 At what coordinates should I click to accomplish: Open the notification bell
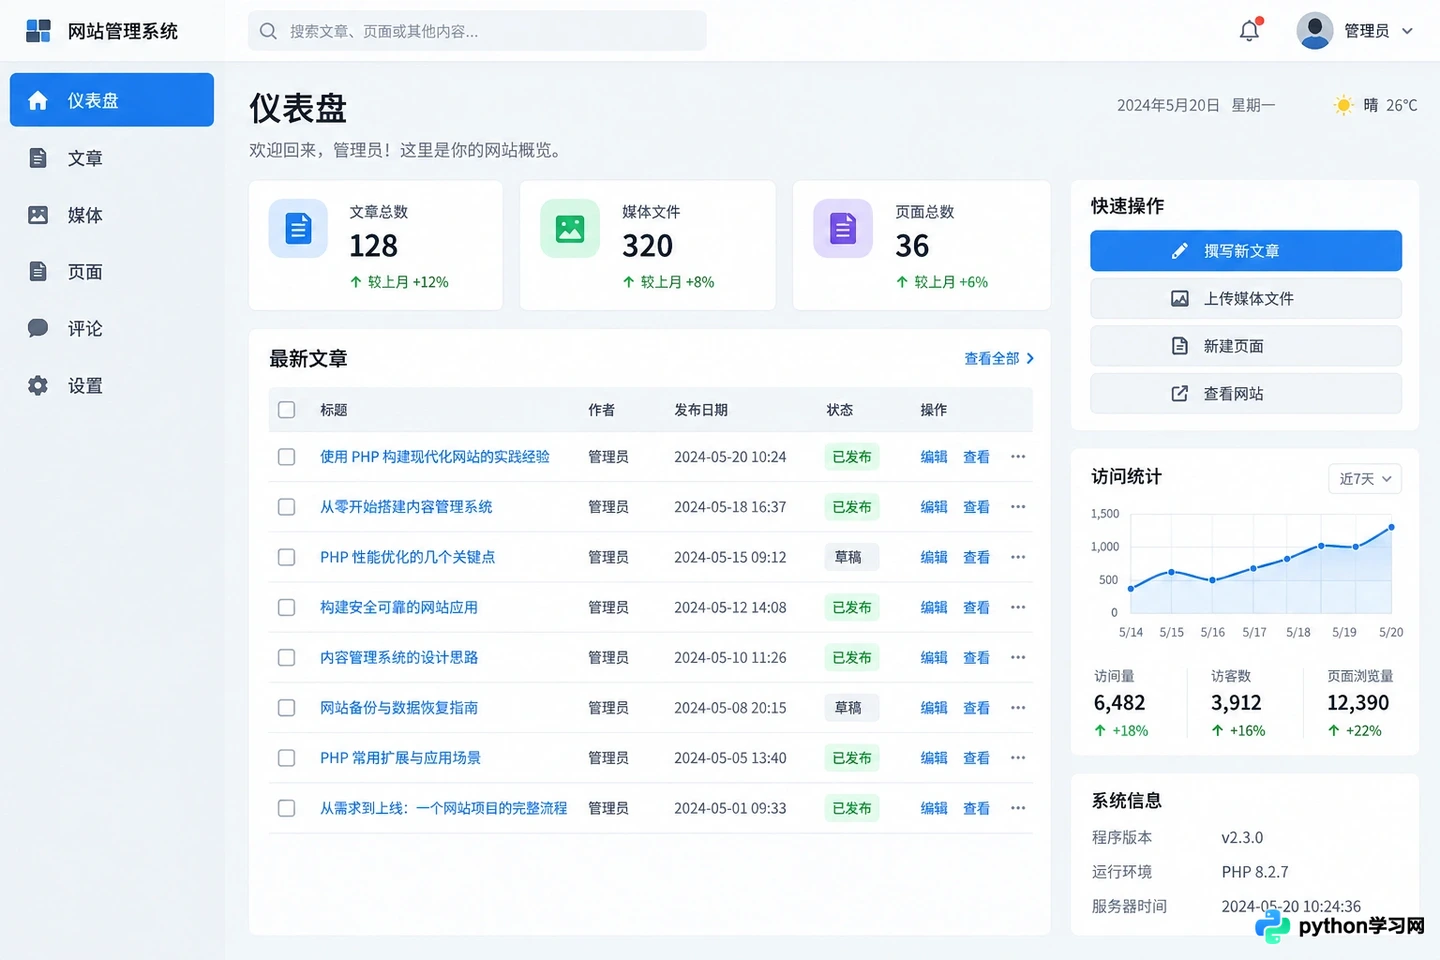coord(1250,31)
